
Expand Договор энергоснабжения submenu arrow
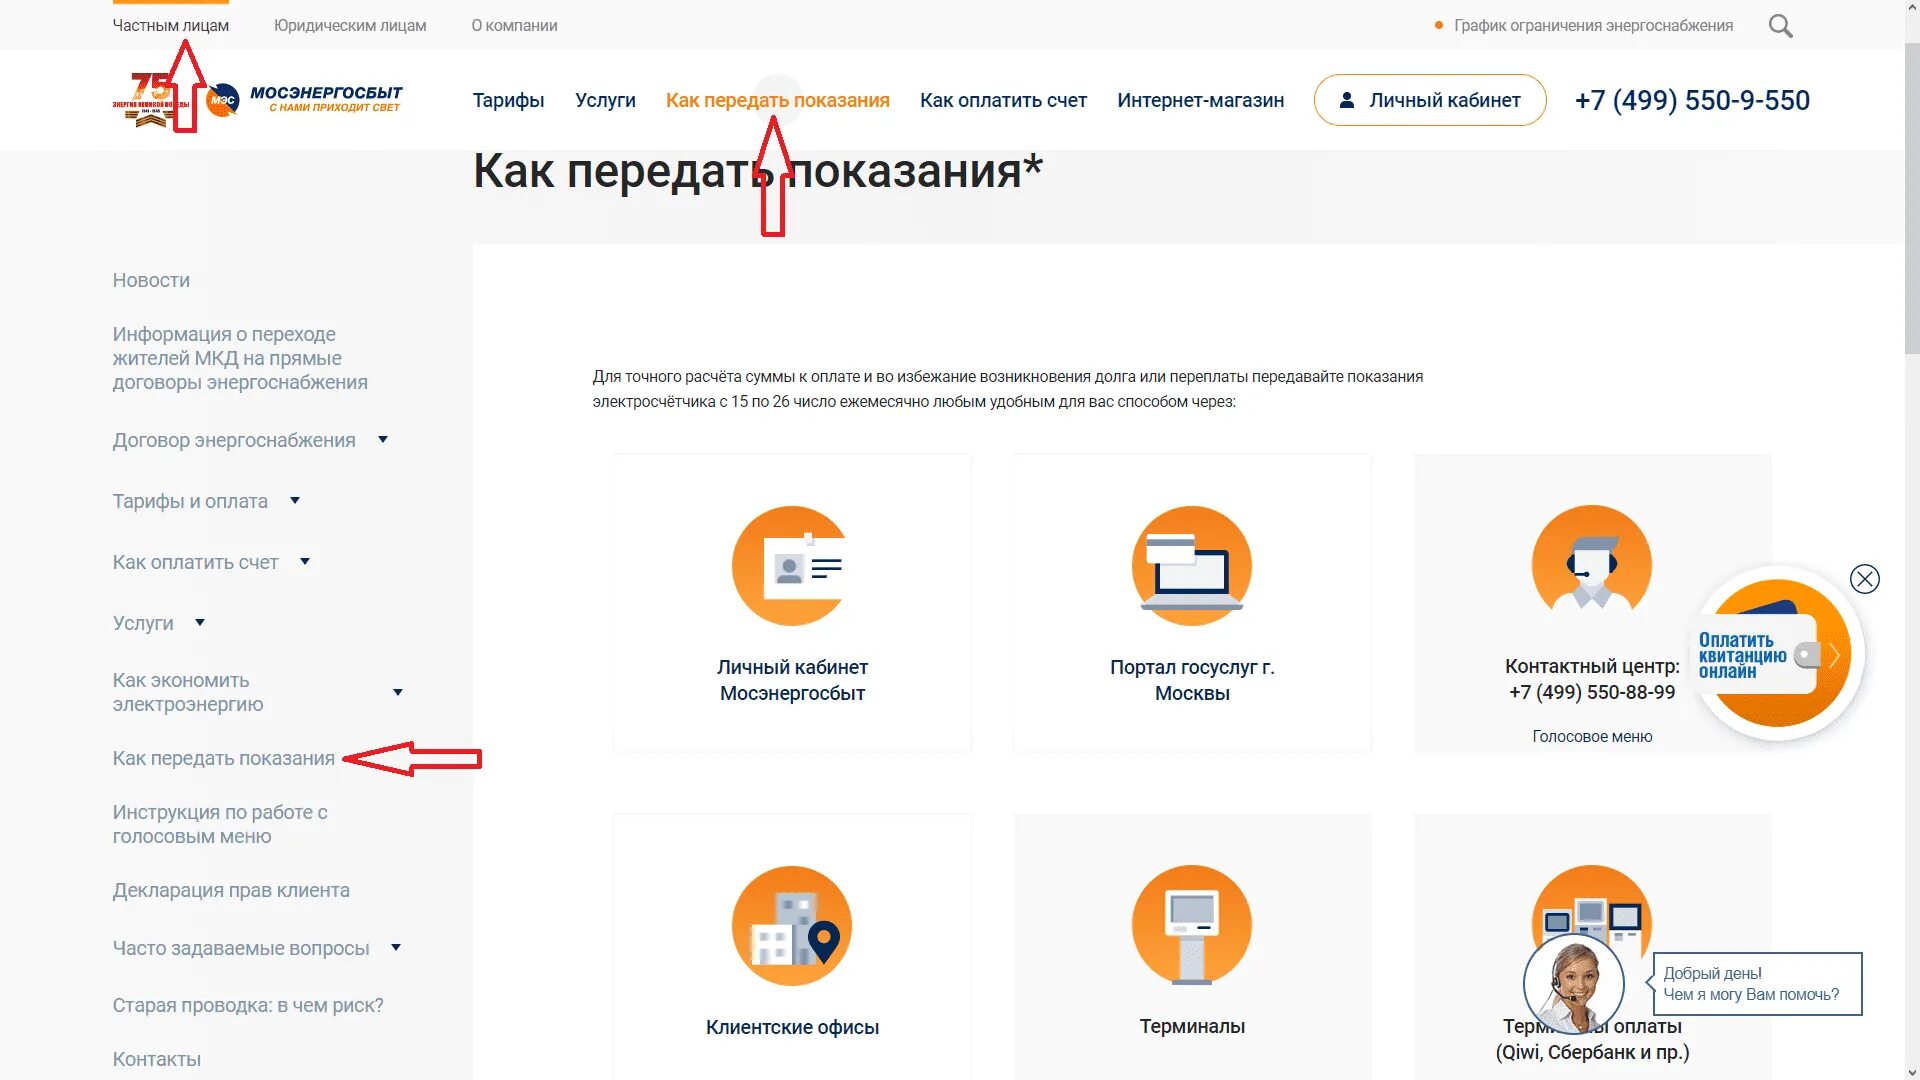pos(383,440)
